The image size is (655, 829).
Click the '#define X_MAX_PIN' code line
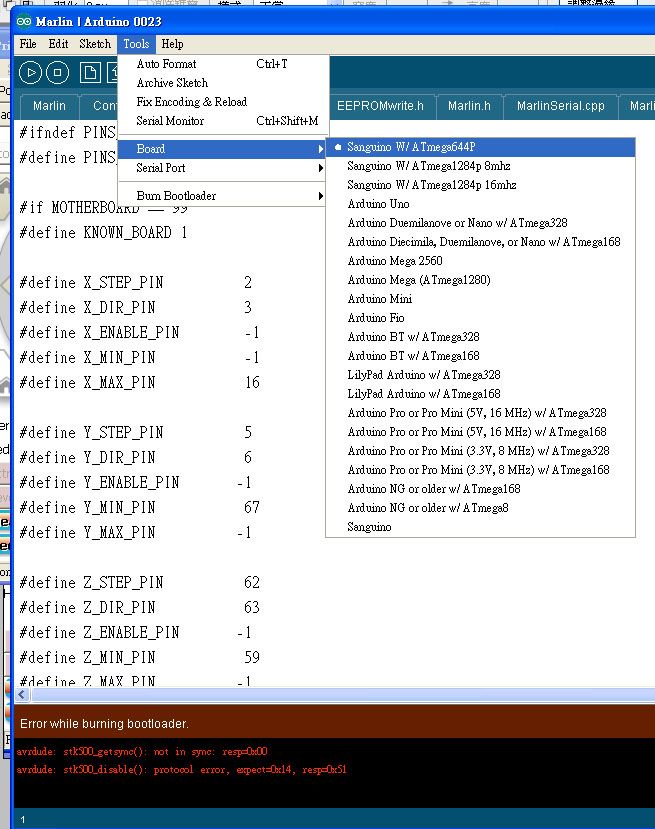tap(140, 383)
